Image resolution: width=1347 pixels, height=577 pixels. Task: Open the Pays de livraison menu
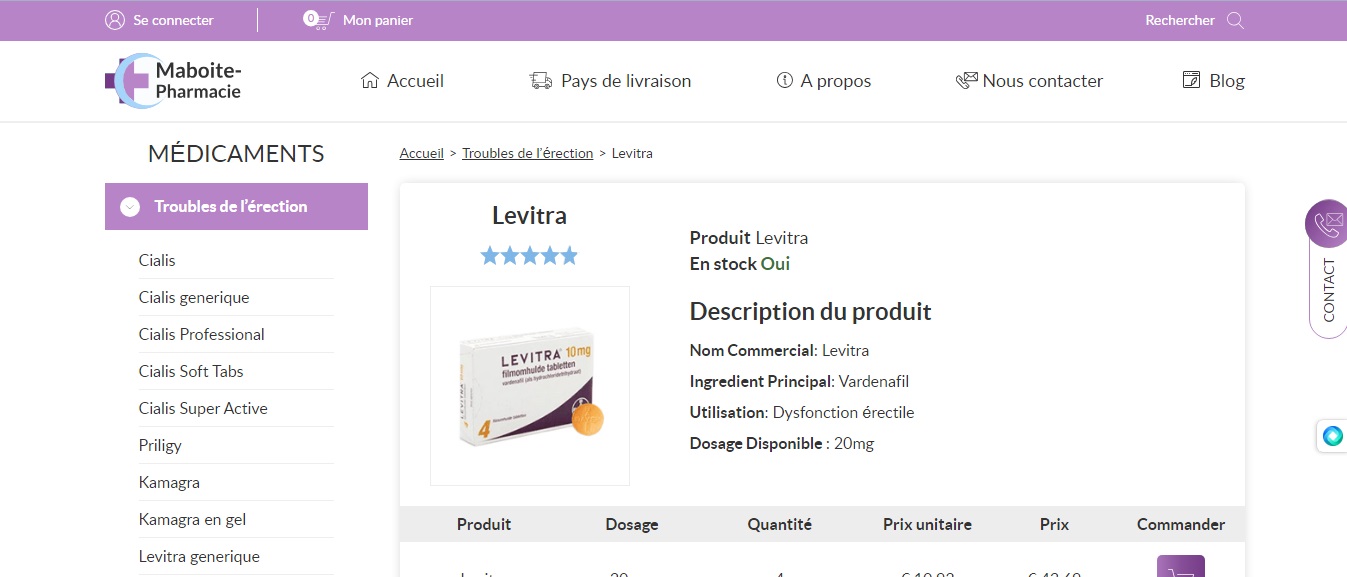(610, 81)
